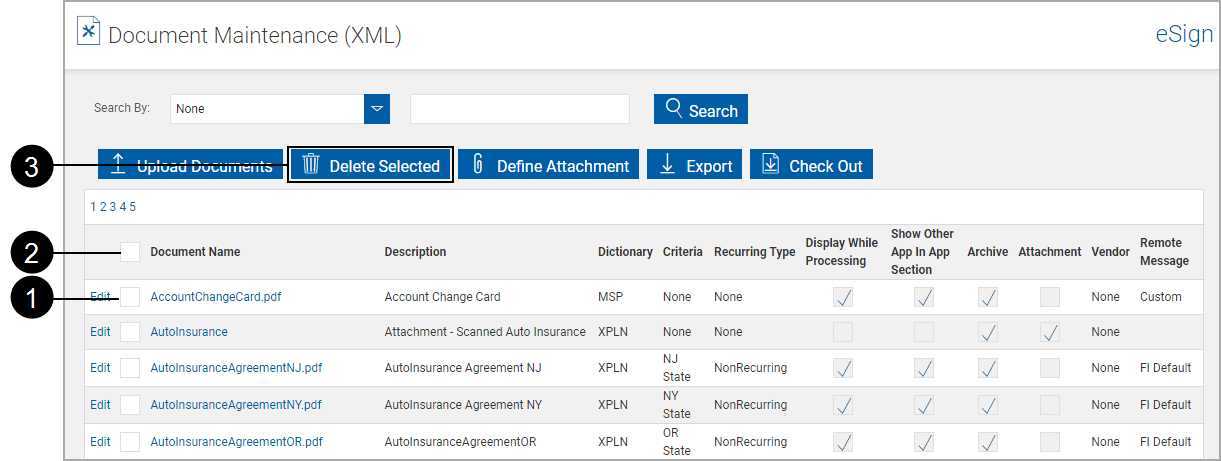
Task: Toggle Archive checkbox for AccountChangeCard.pdf
Action: [x=988, y=297]
